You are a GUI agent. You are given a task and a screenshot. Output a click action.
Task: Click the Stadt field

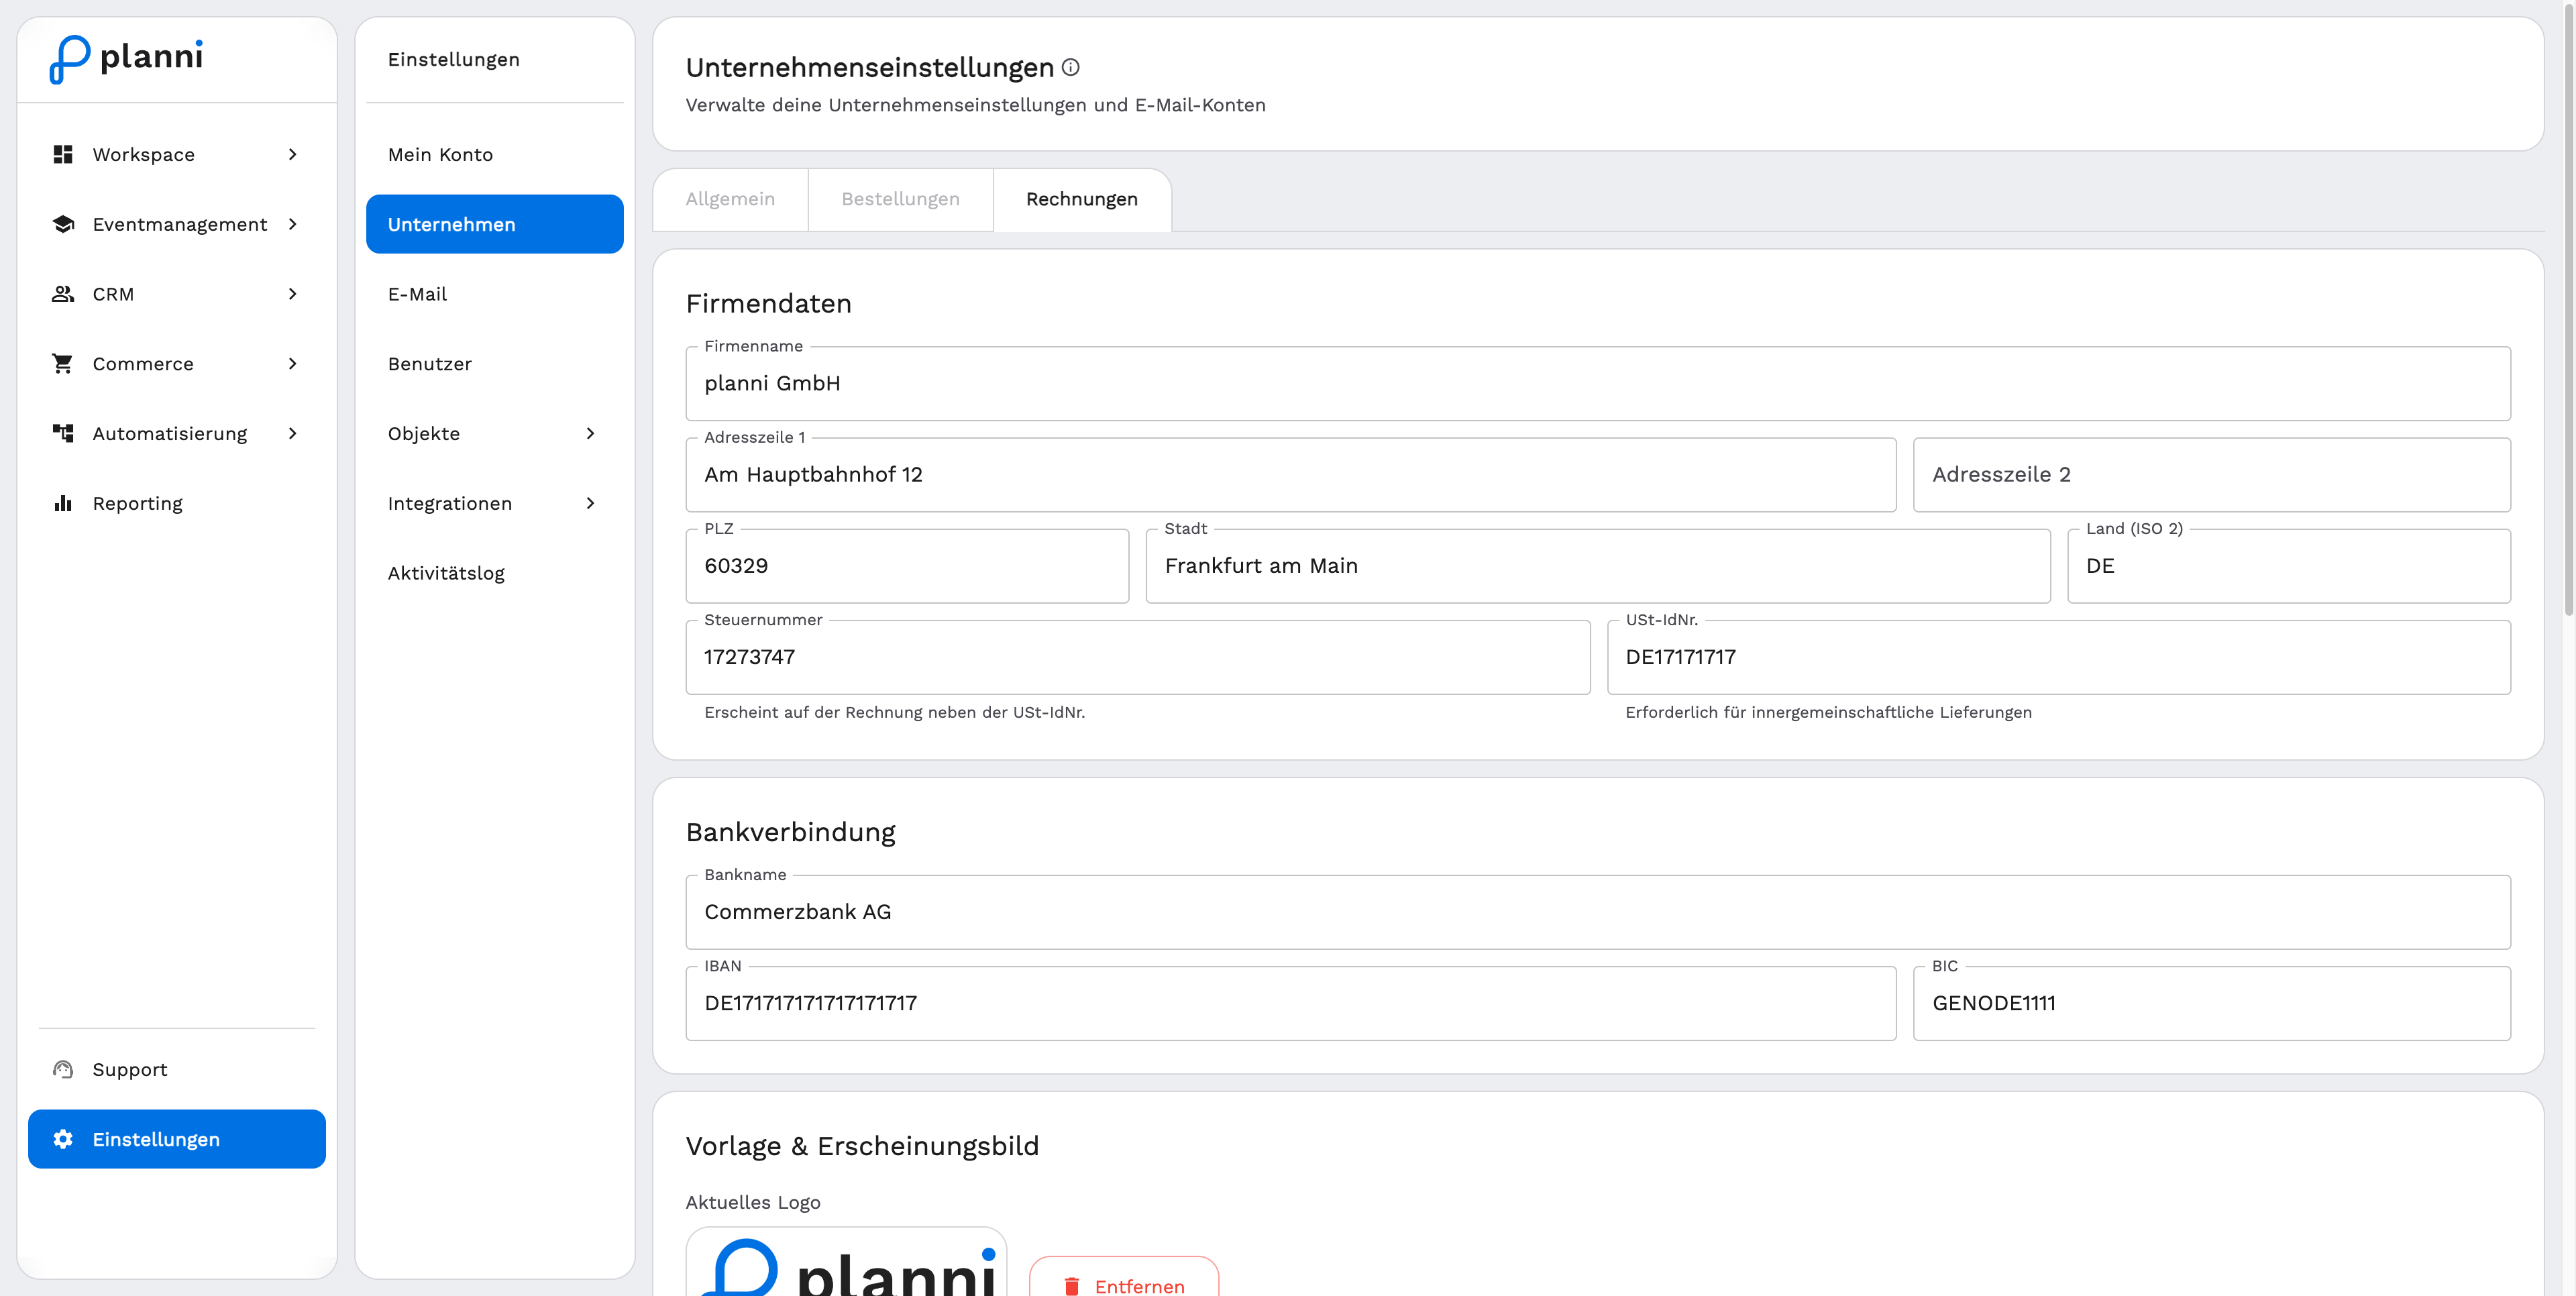pyautogui.click(x=1598, y=566)
